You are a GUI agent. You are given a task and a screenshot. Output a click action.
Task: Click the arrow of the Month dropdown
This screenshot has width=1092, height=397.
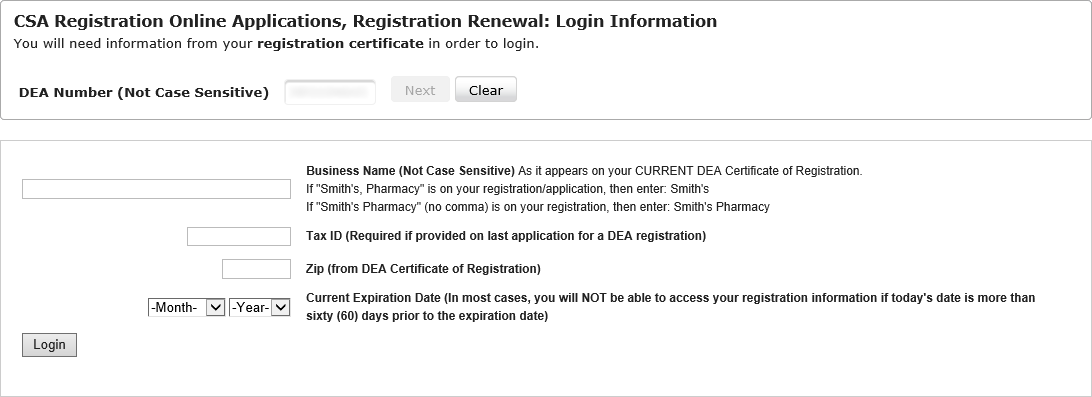click(x=216, y=307)
